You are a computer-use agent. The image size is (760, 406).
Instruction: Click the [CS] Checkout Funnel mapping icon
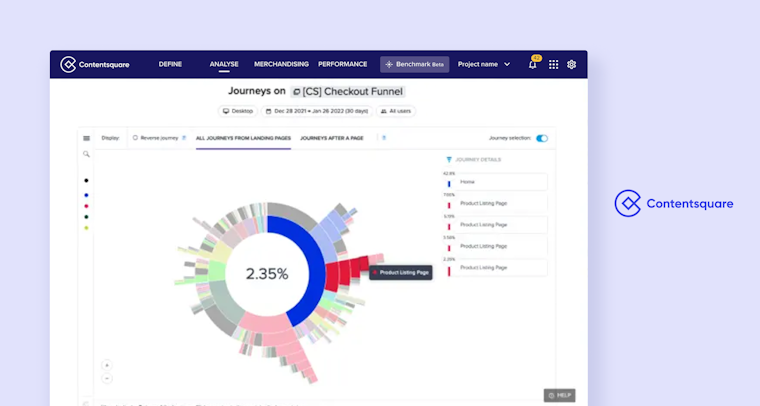click(x=297, y=92)
